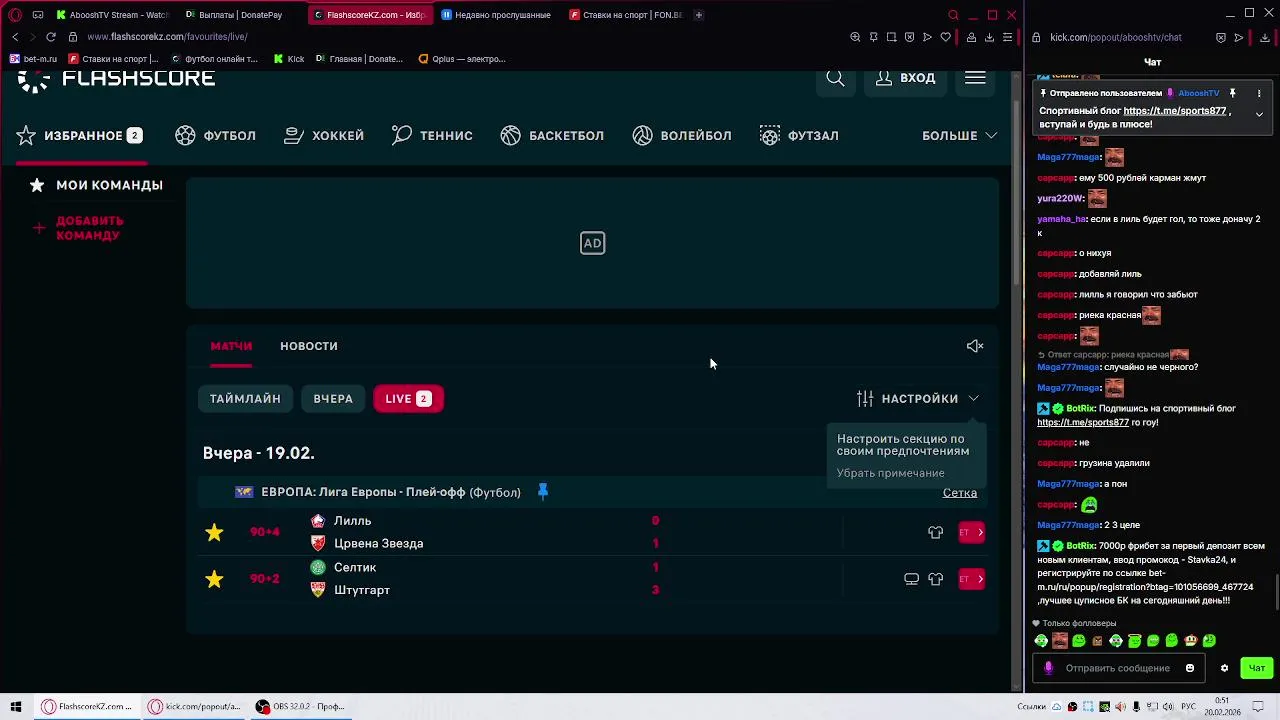Switch to the НОВОСТИ tab
1280x720 pixels.
[309, 346]
